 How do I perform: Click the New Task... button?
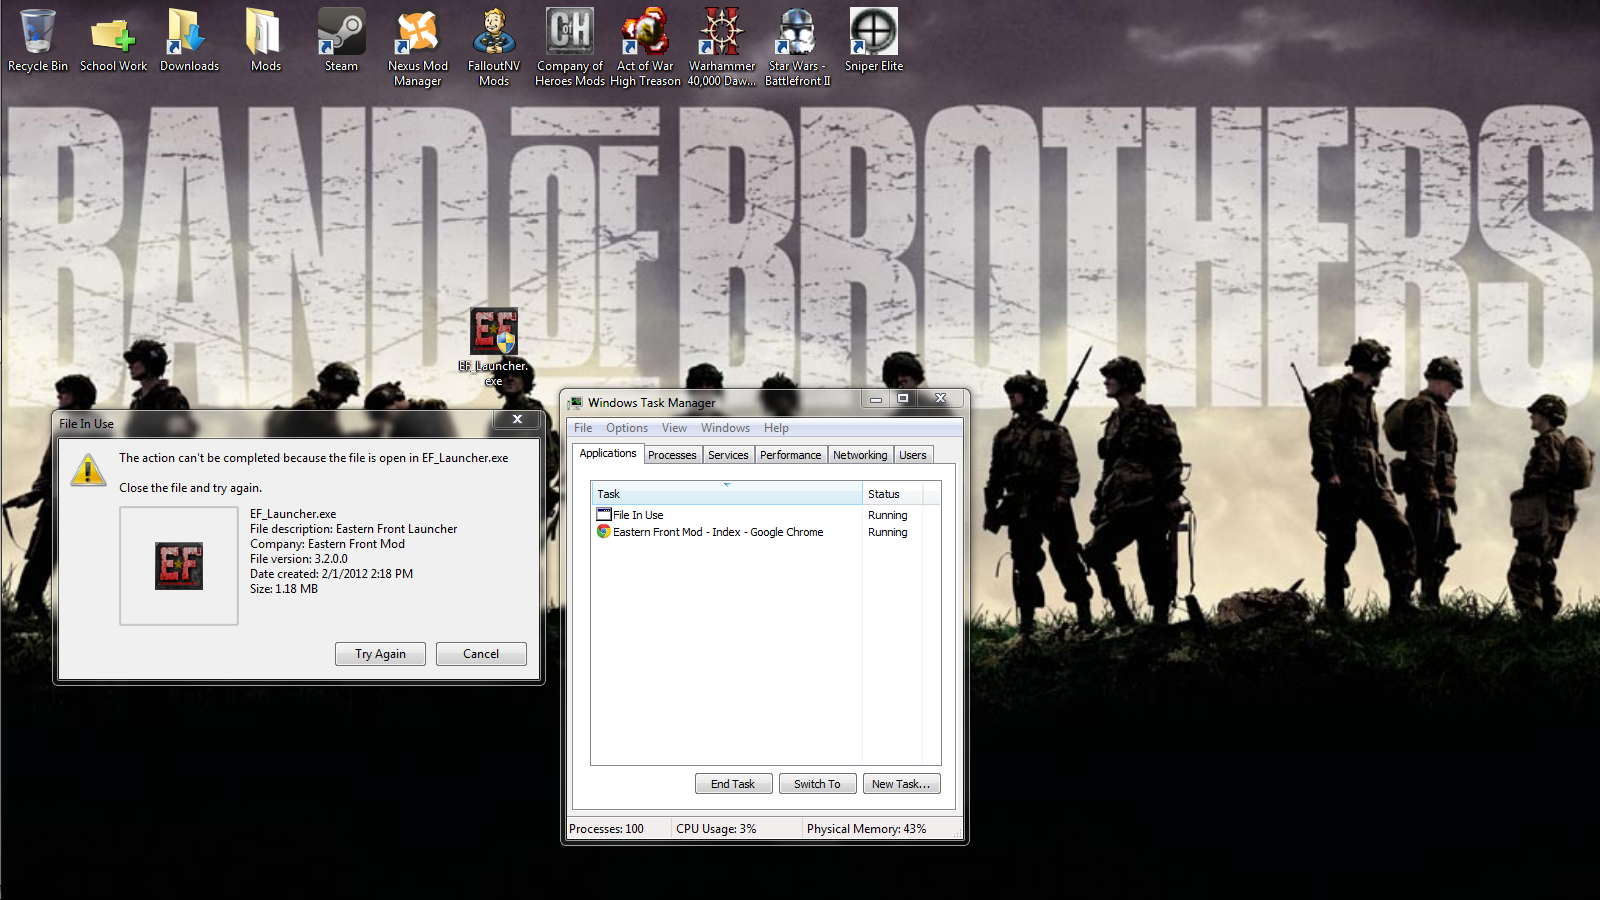pos(901,784)
